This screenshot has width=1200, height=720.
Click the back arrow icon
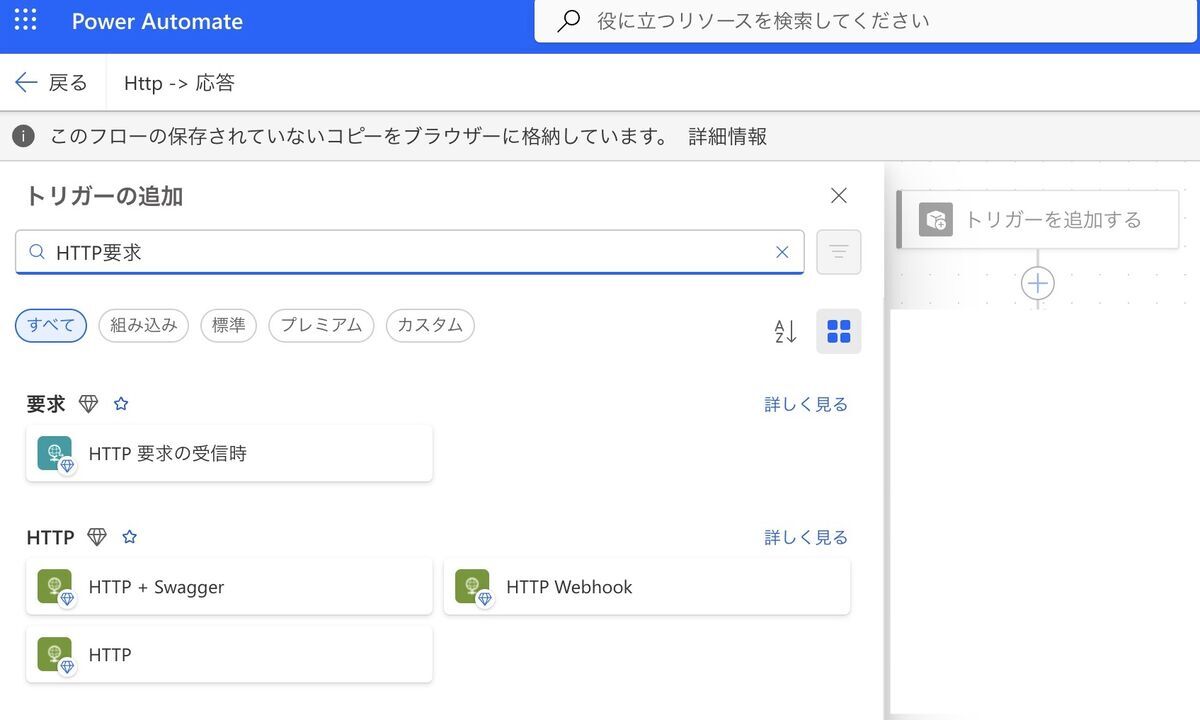26,83
